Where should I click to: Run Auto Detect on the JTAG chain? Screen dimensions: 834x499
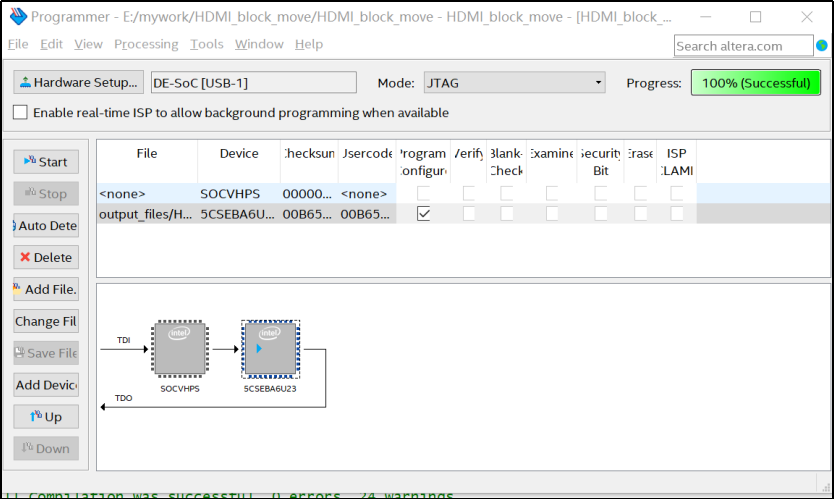[x=46, y=226]
